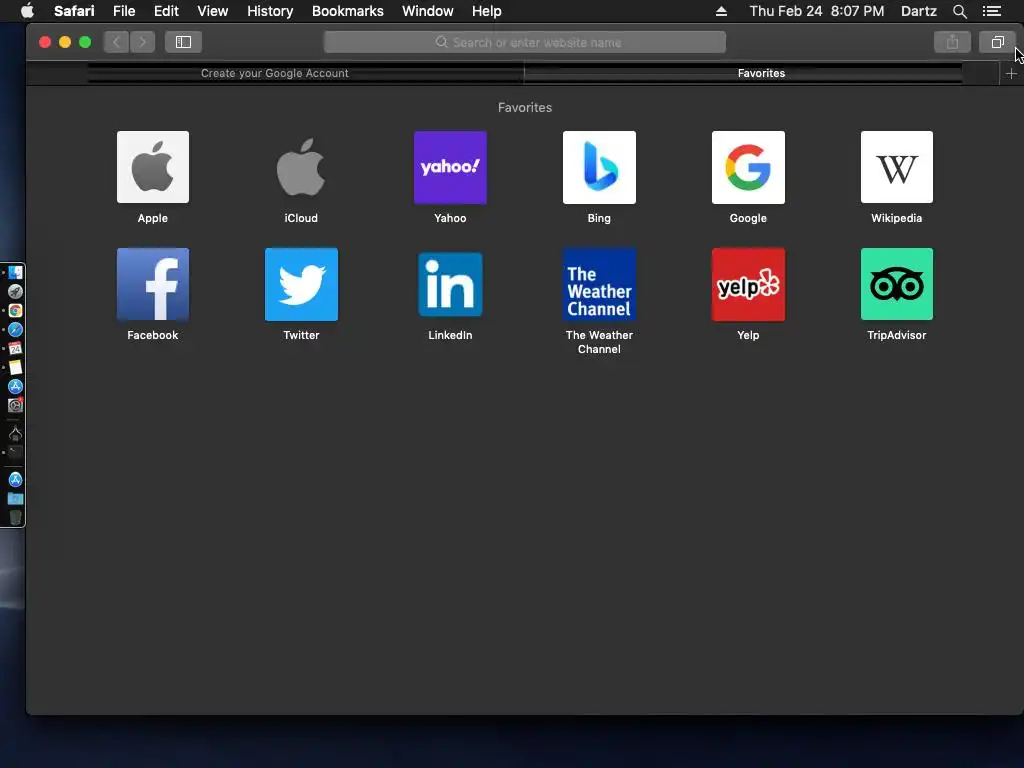Viewport: 1024px width, 768px height.
Task: Open Google from Favorites
Action: click(748, 167)
